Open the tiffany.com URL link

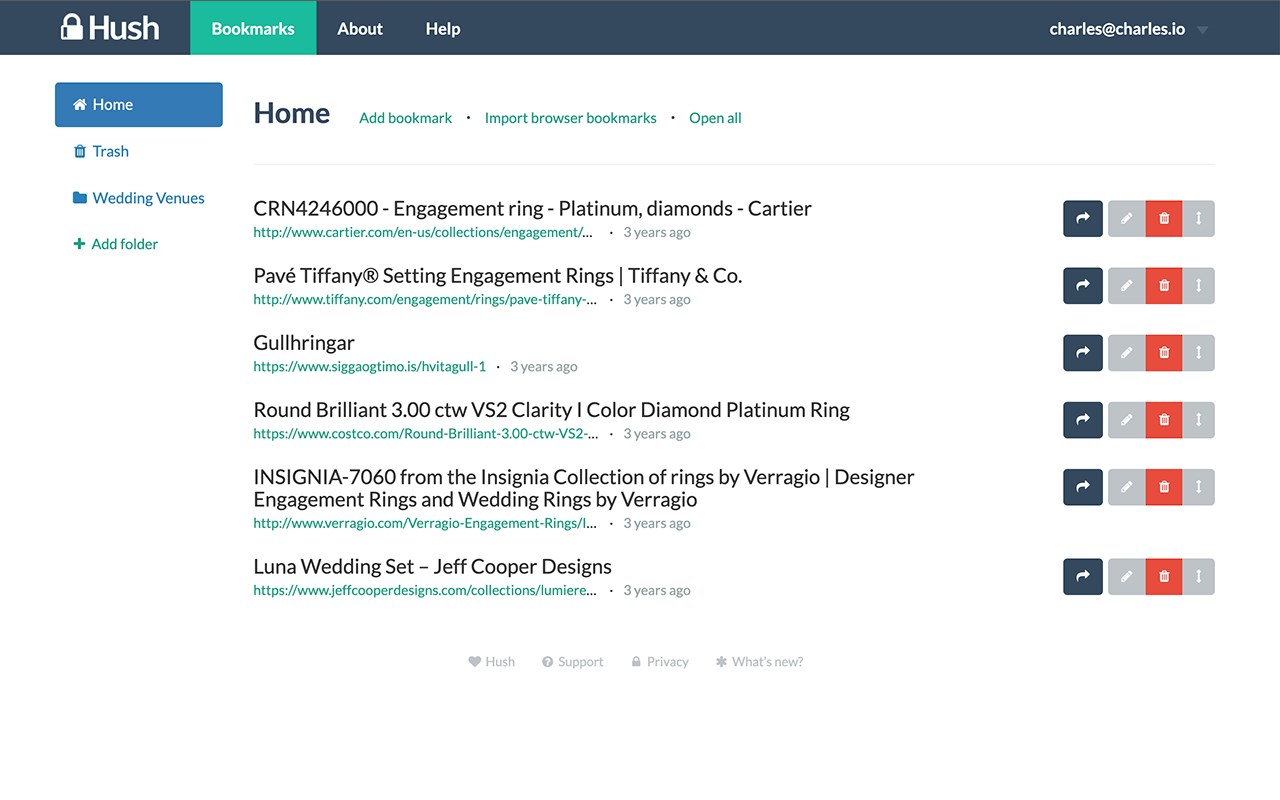pyautogui.click(x=425, y=299)
